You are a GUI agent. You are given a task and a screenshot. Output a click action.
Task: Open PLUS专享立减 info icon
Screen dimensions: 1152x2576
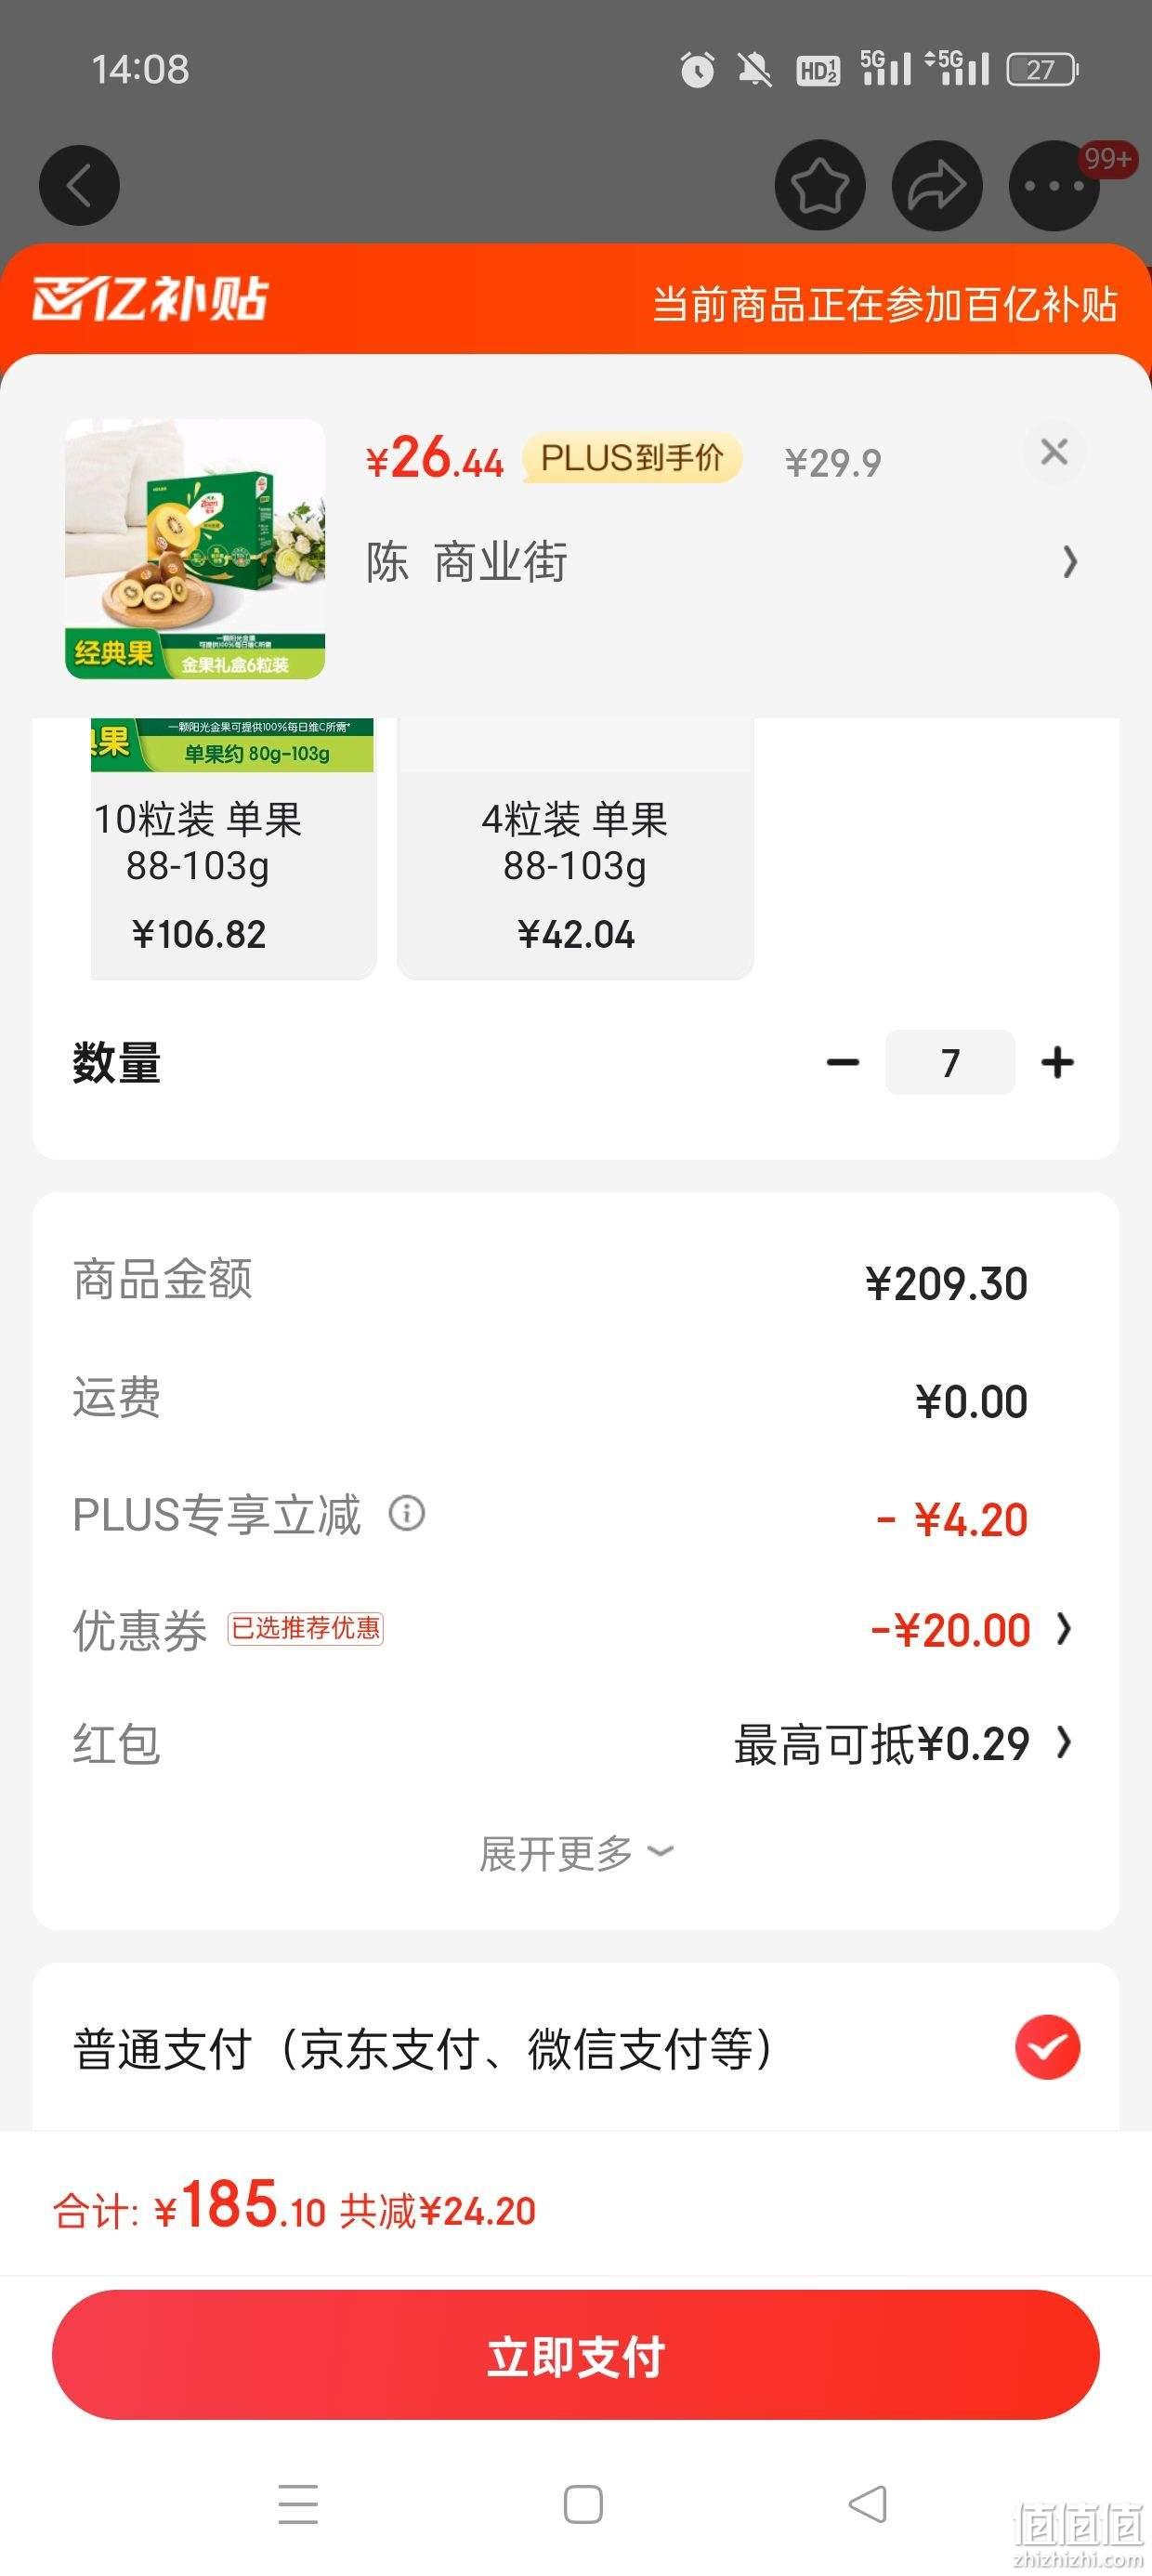point(407,1513)
